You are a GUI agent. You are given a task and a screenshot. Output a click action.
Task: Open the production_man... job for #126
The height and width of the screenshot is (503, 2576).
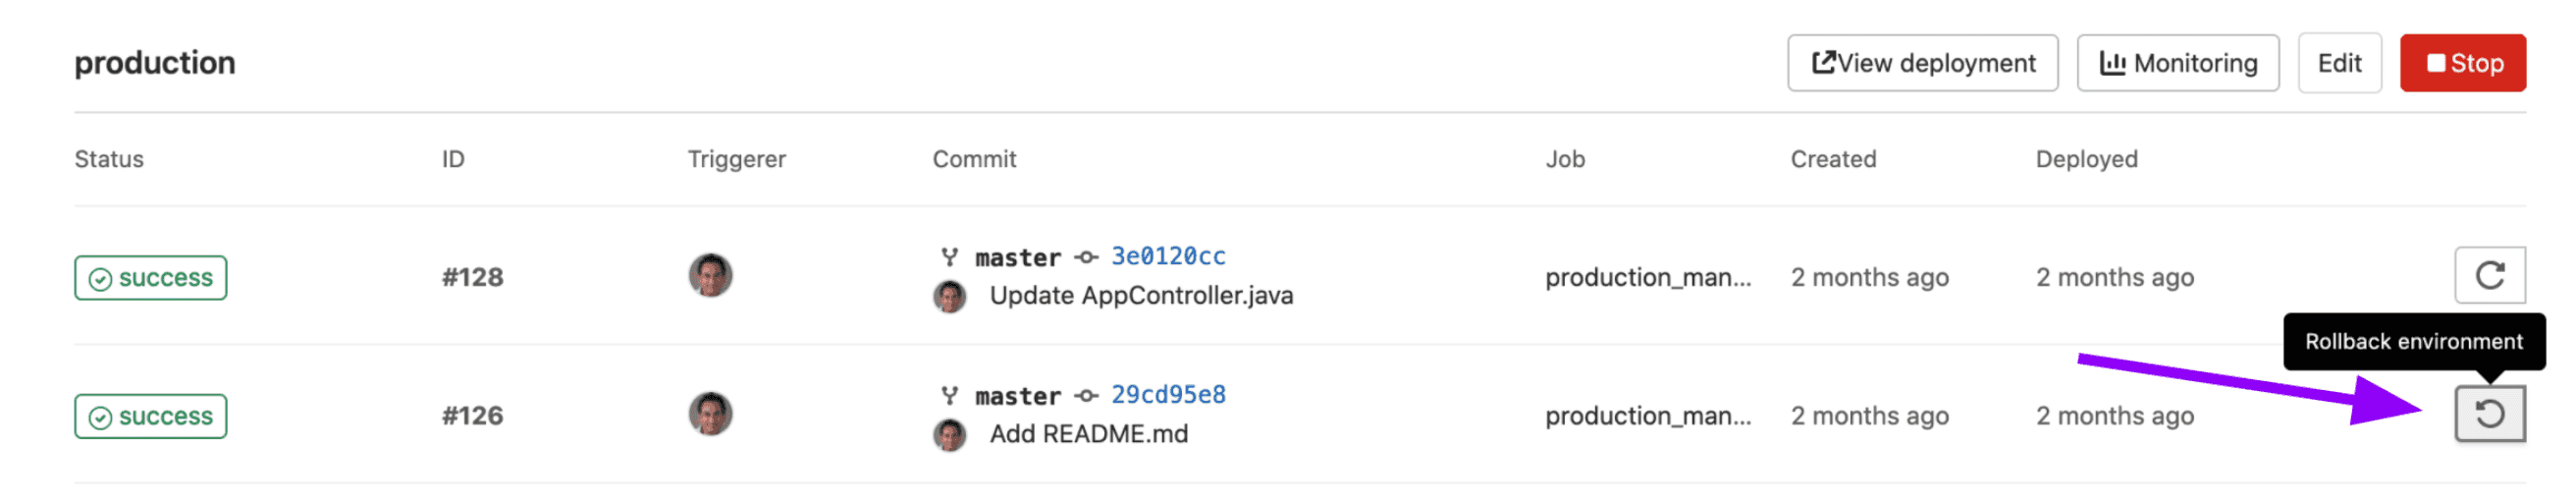(x=1648, y=416)
